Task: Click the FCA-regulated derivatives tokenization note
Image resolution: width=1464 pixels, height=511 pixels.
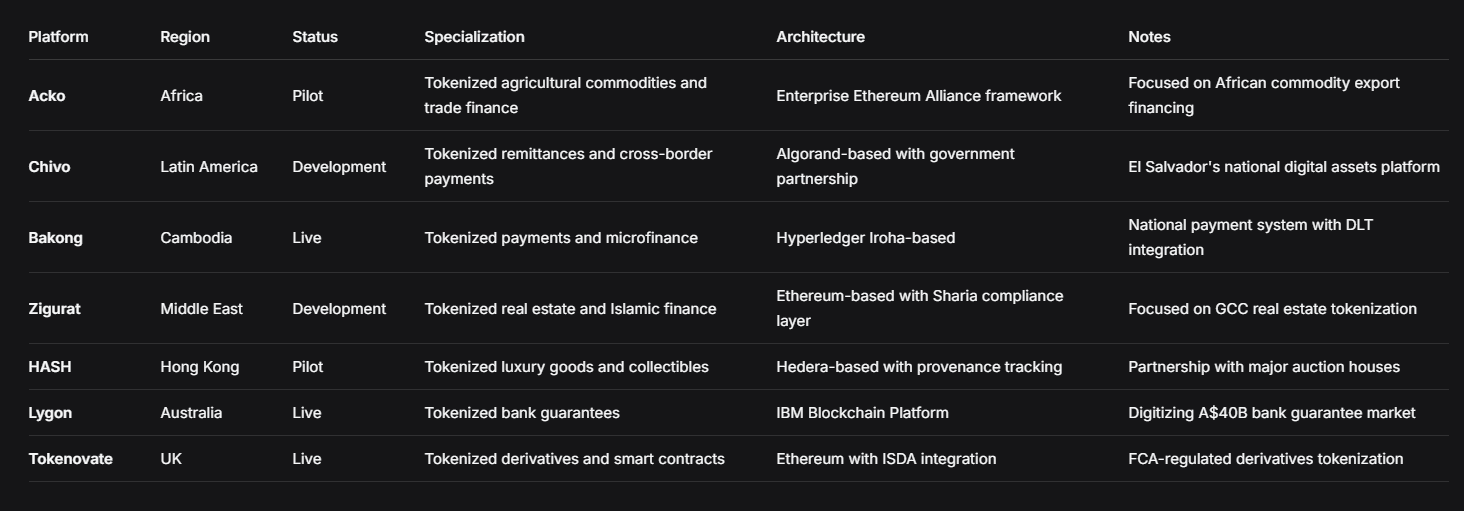Action: [x=1265, y=459]
